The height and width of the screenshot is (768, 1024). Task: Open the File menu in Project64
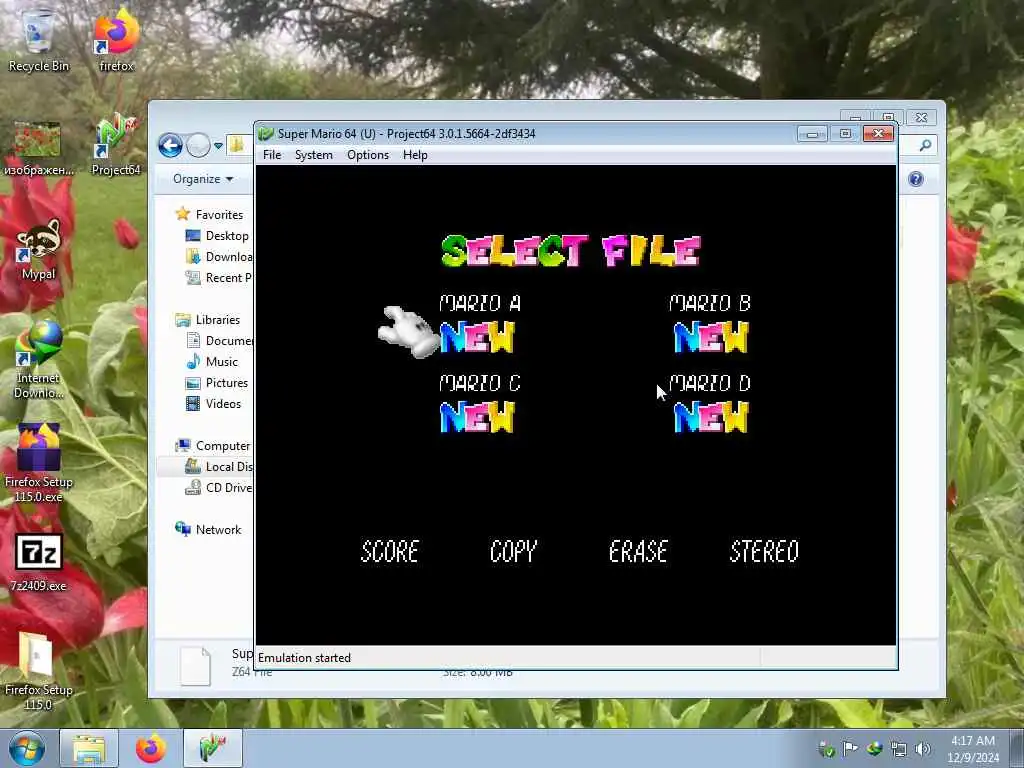(272, 155)
